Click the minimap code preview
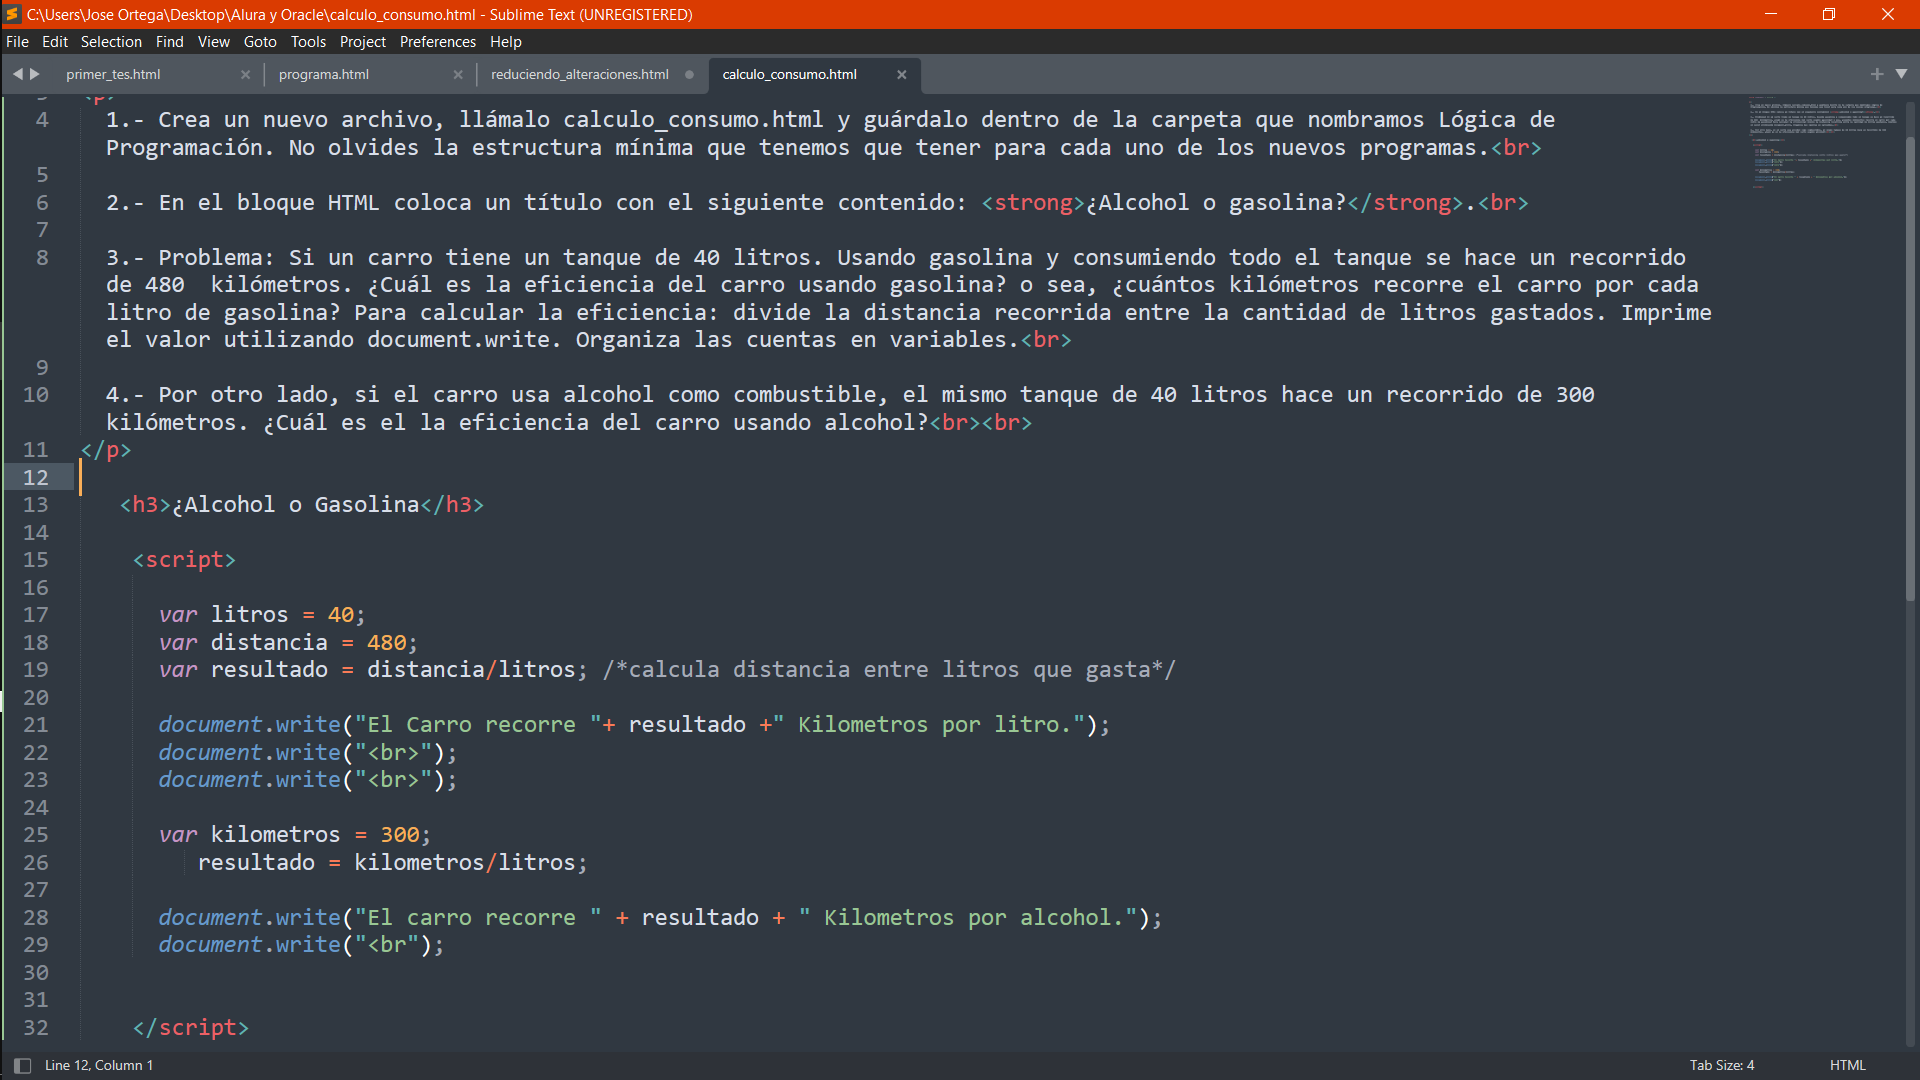The image size is (1920, 1080). 1822,143
